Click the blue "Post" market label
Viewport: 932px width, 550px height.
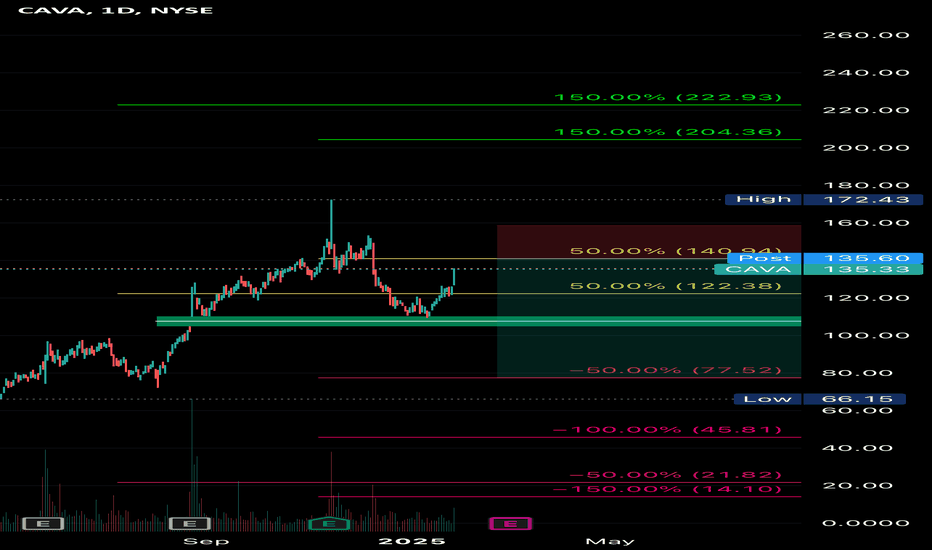[764, 258]
